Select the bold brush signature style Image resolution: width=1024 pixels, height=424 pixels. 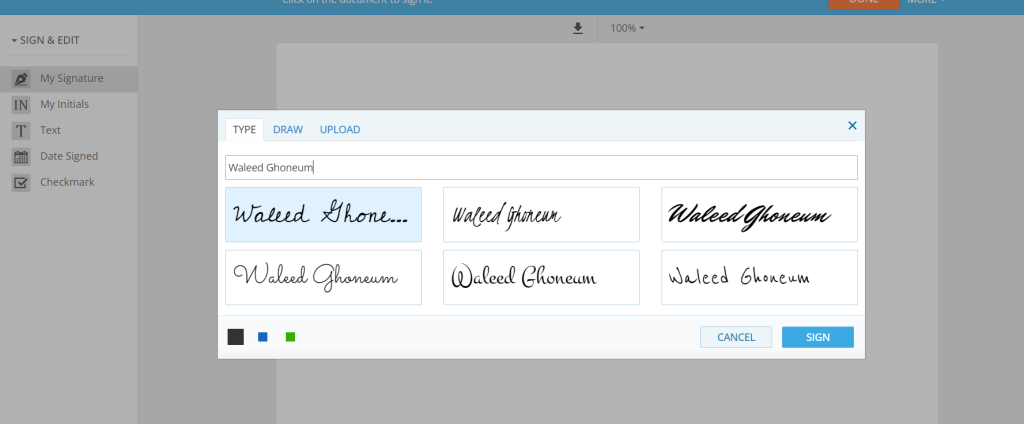coord(759,214)
